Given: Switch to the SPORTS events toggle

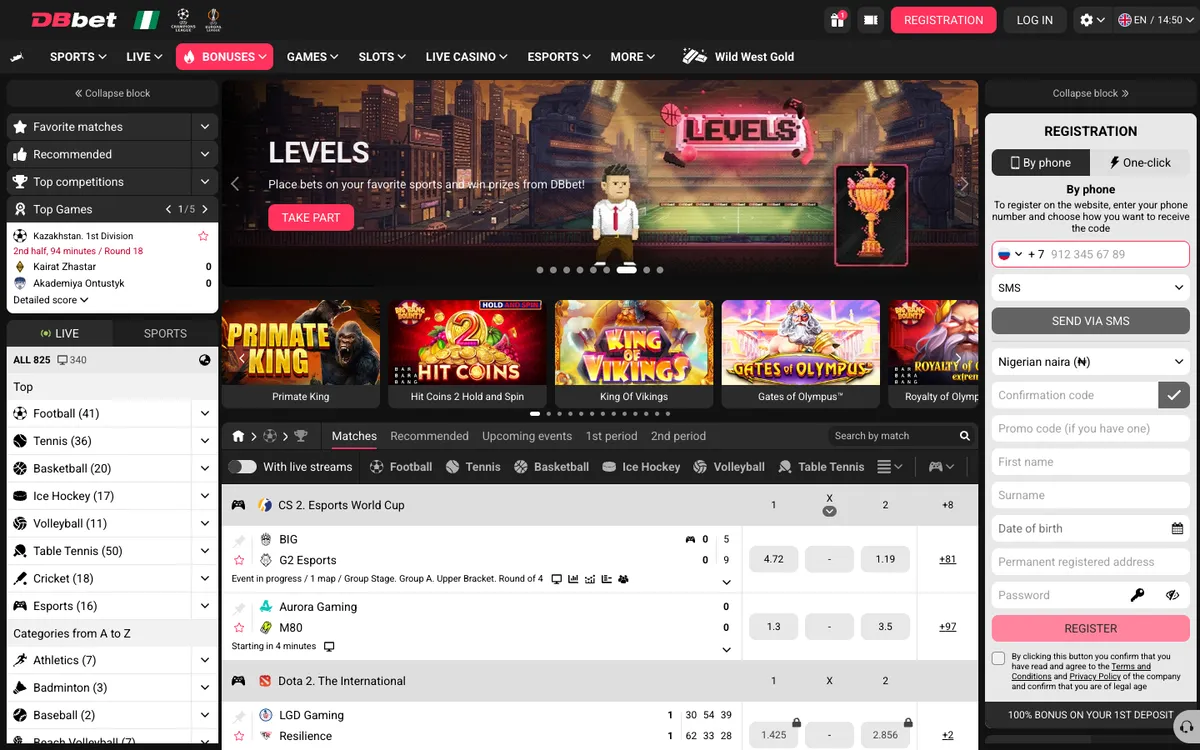Looking at the screenshot, I should [x=165, y=333].
